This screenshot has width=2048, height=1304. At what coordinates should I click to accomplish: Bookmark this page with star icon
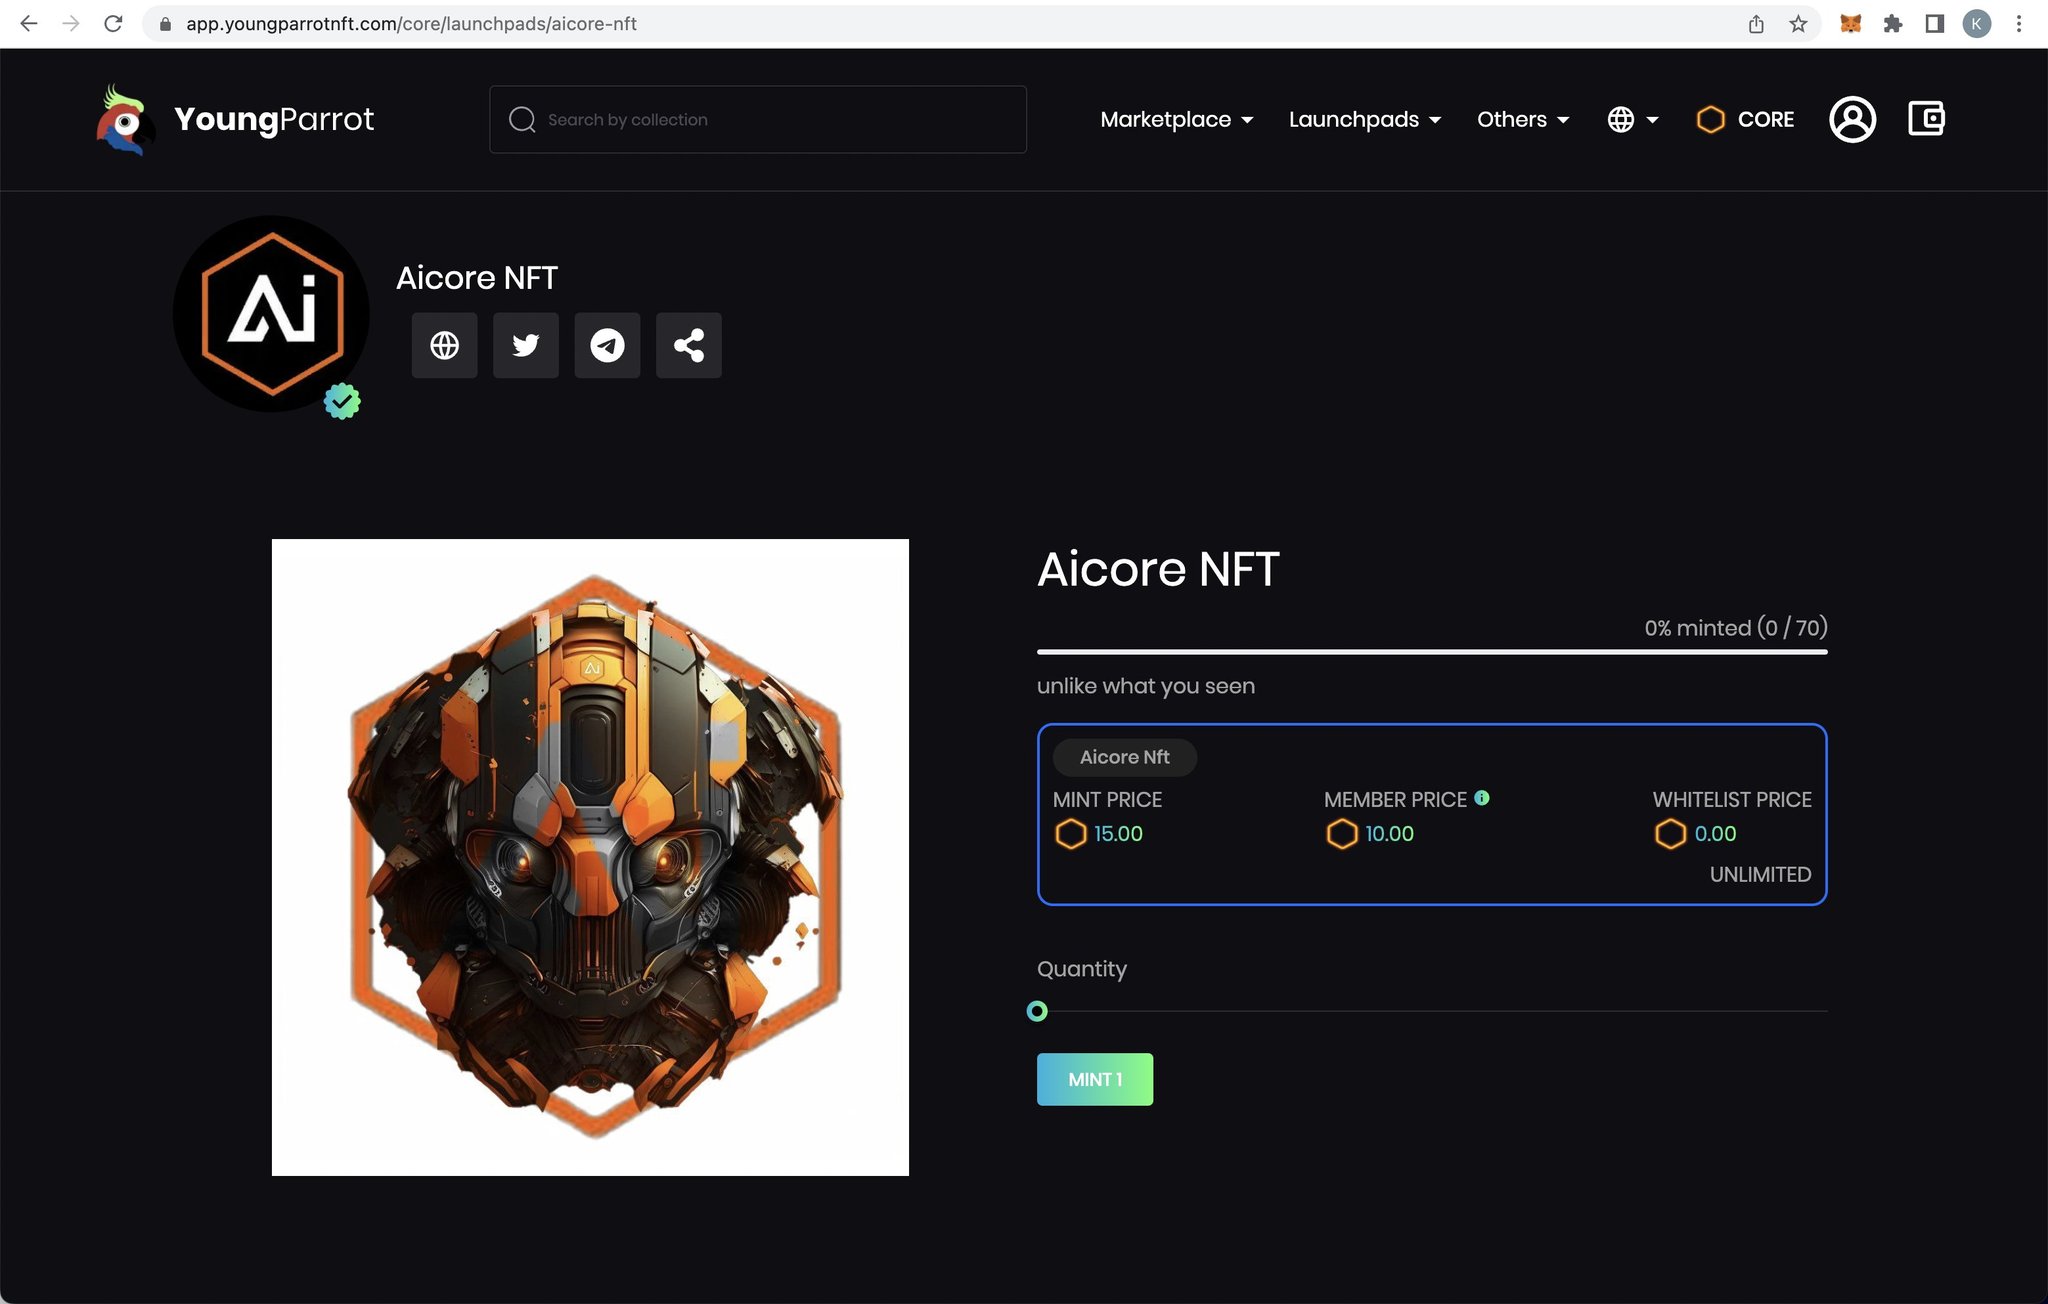pos(1798,24)
